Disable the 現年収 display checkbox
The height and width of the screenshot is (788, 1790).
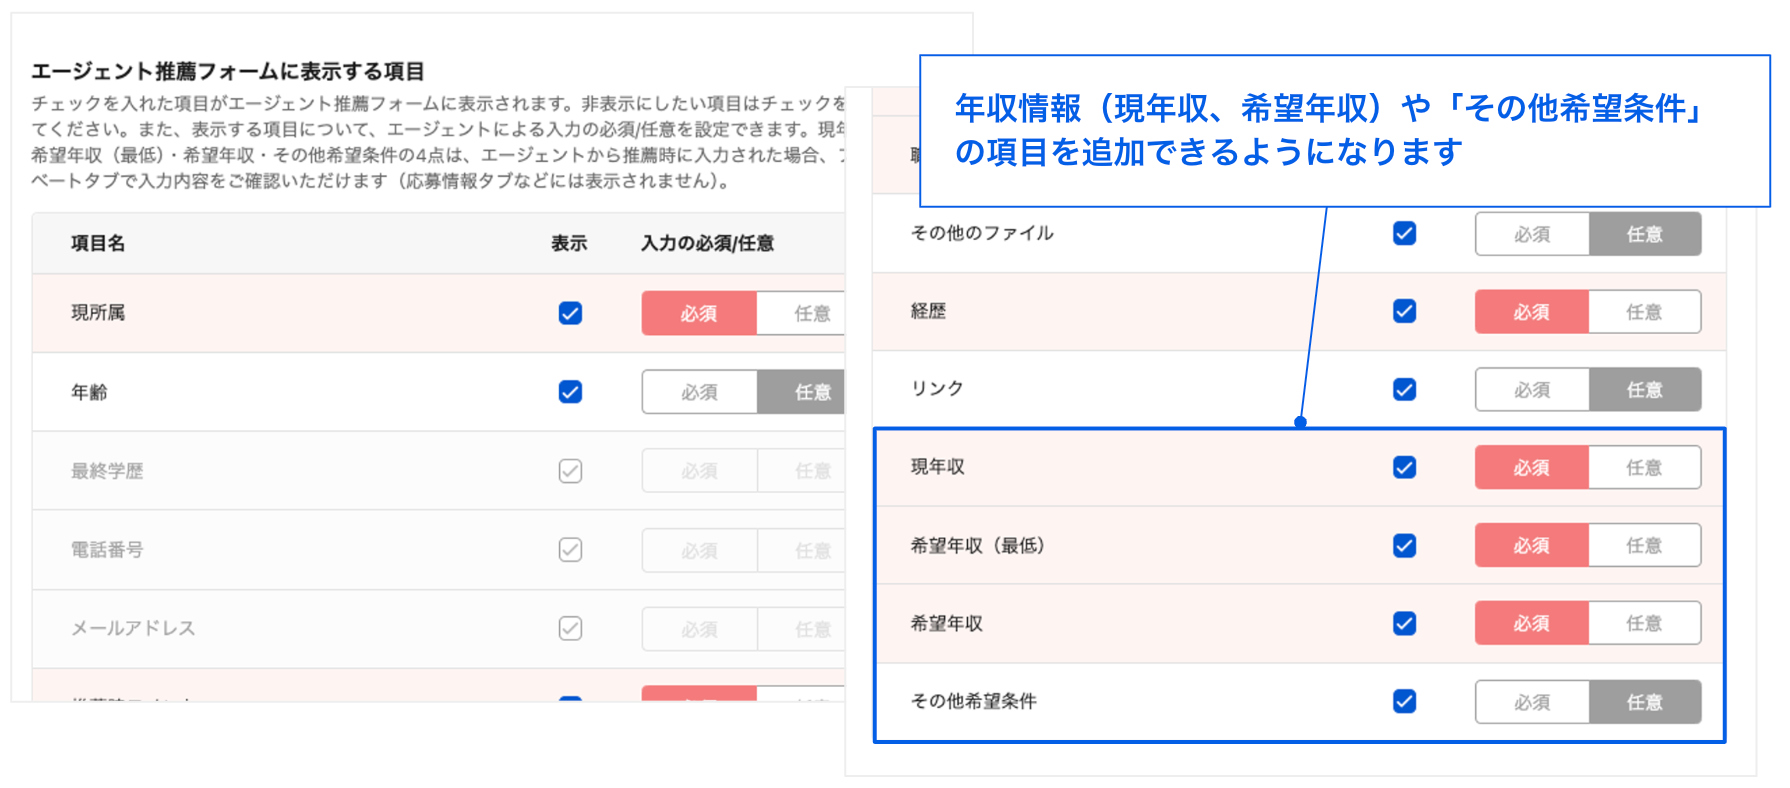(x=1404, y=467)
